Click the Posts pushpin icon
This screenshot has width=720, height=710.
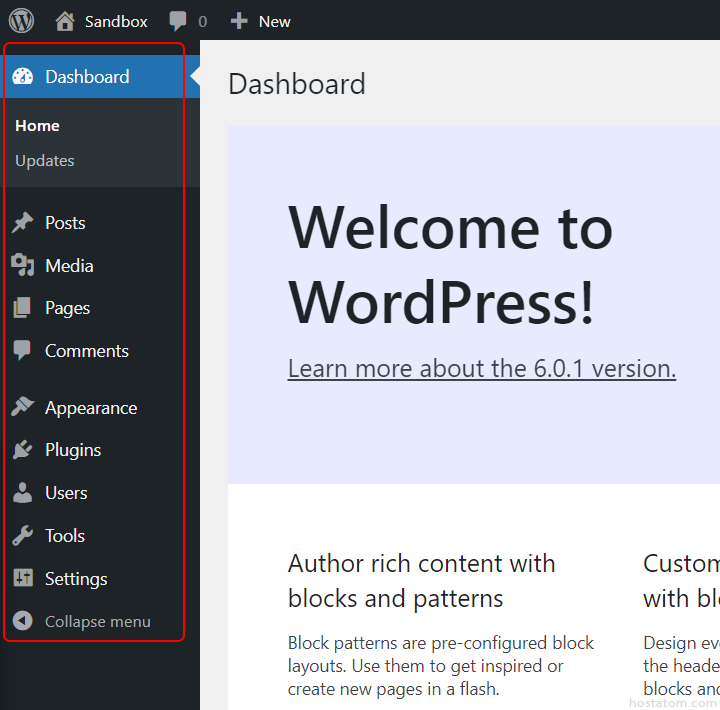point(22,223)
